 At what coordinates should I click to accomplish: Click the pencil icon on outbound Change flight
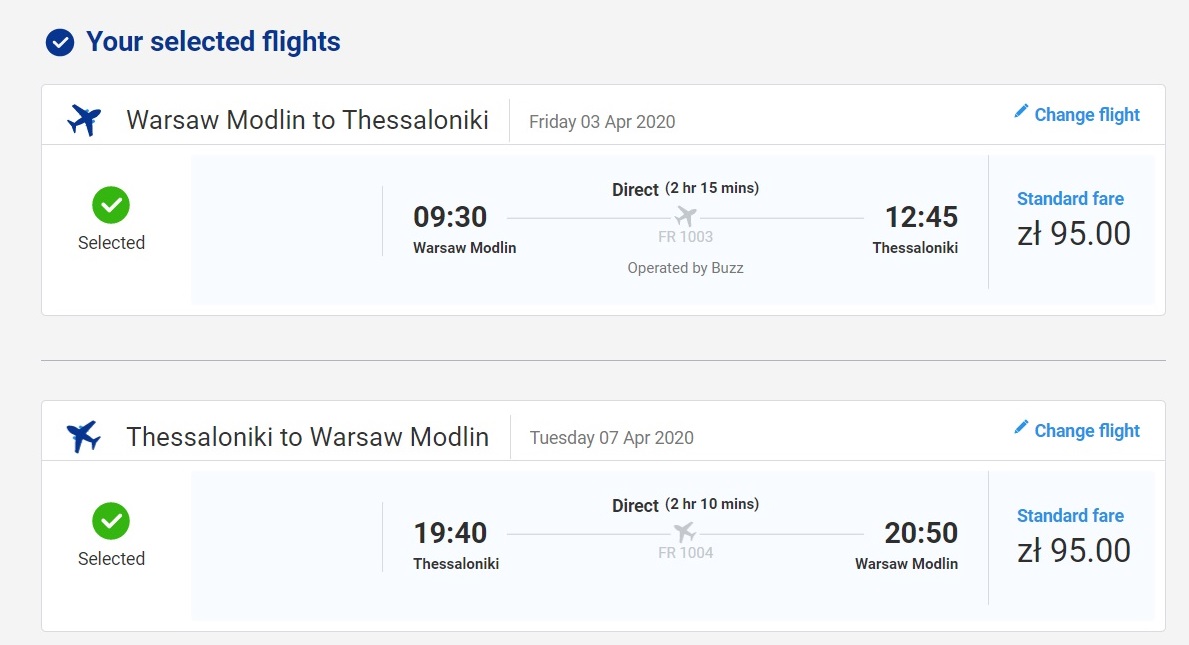(1021, 111)
